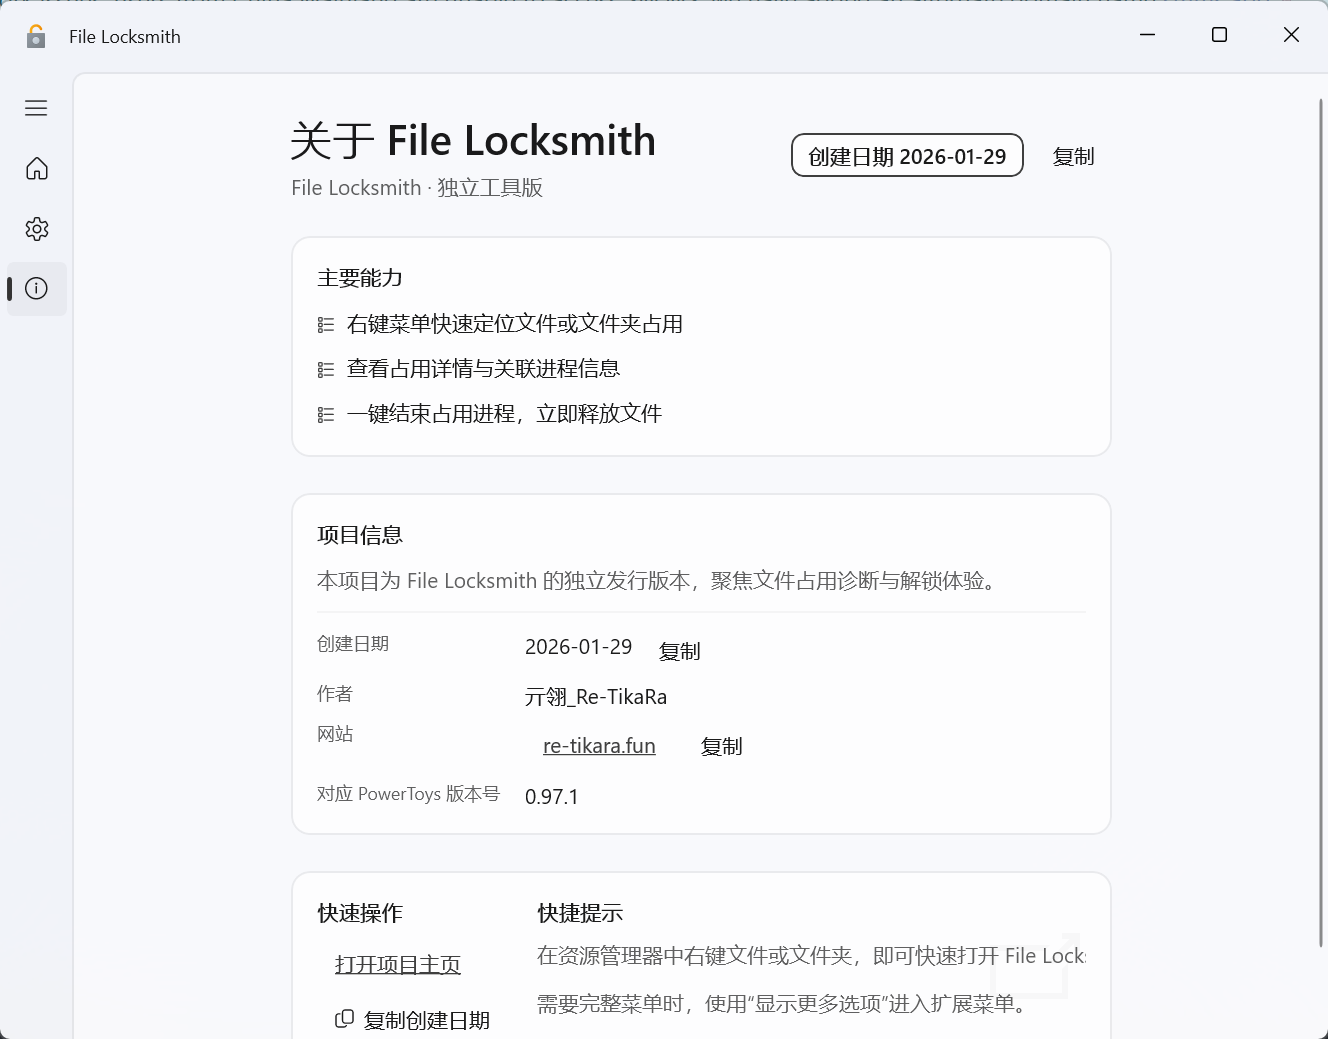Image resolution: width=1328 pixels, height=1039 pixels.
Task: Open 打开项目主页 link under 快速操作
Action: click(x=397, y=964)
